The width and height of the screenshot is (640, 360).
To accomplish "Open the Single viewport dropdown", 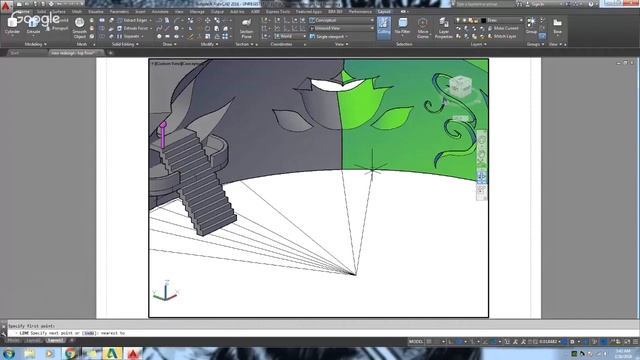I will [x=330, y=36].
